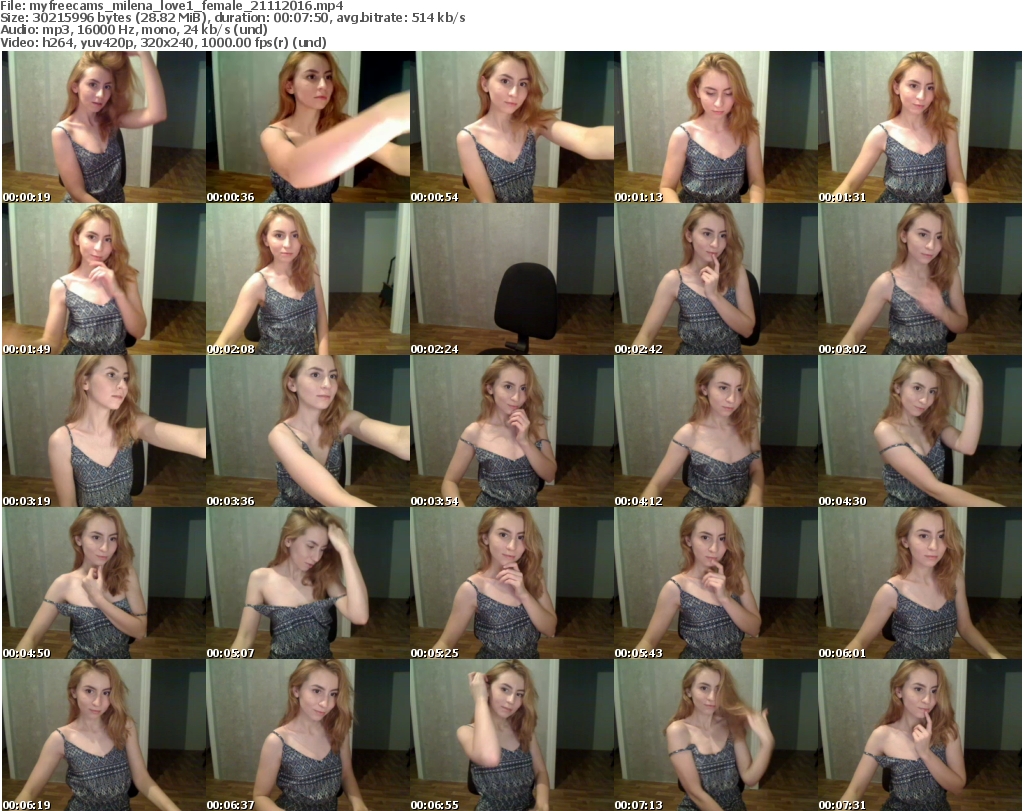The height and width of the screenshot is (811, 1024).
Task: Choose the frame stamped 00:02:08
Action: coord(308,279)
